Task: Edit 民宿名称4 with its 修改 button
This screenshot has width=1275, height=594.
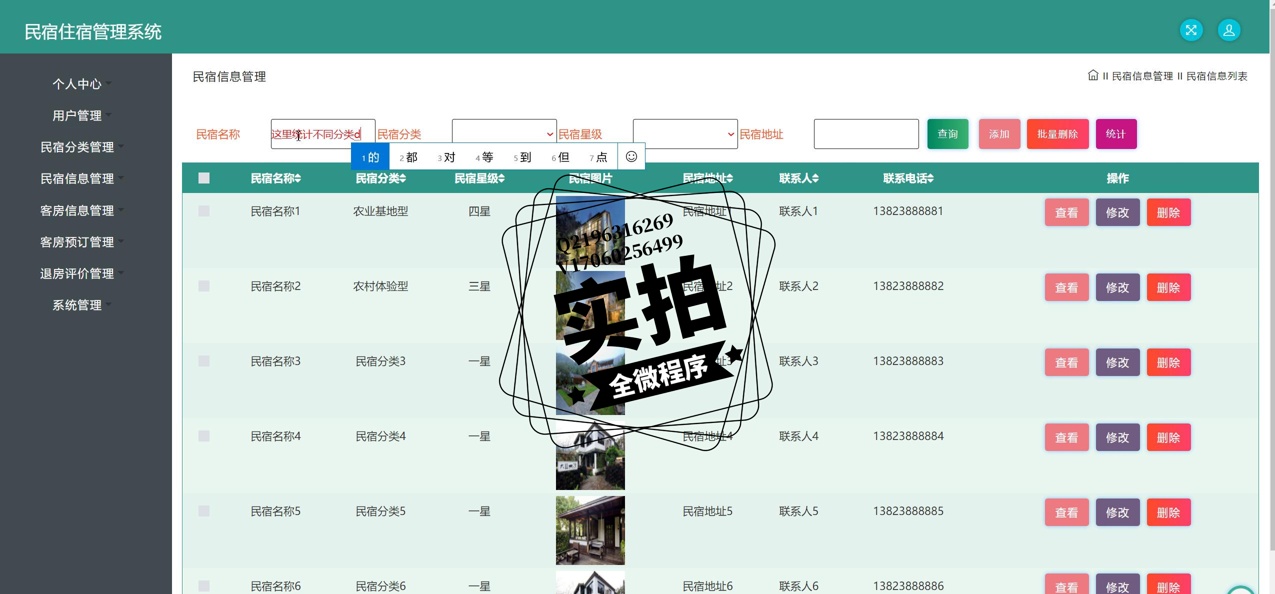Action: (x=1118, y=437)
